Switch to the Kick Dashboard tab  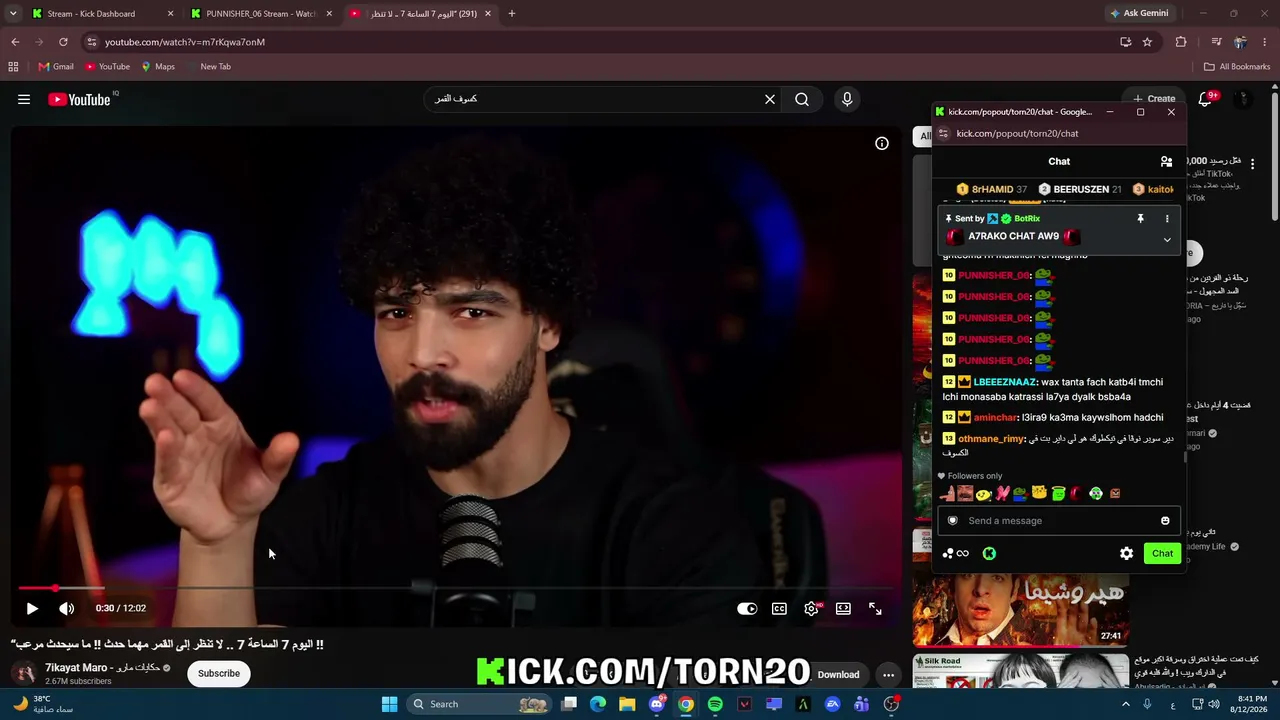(x=100, y=14)
